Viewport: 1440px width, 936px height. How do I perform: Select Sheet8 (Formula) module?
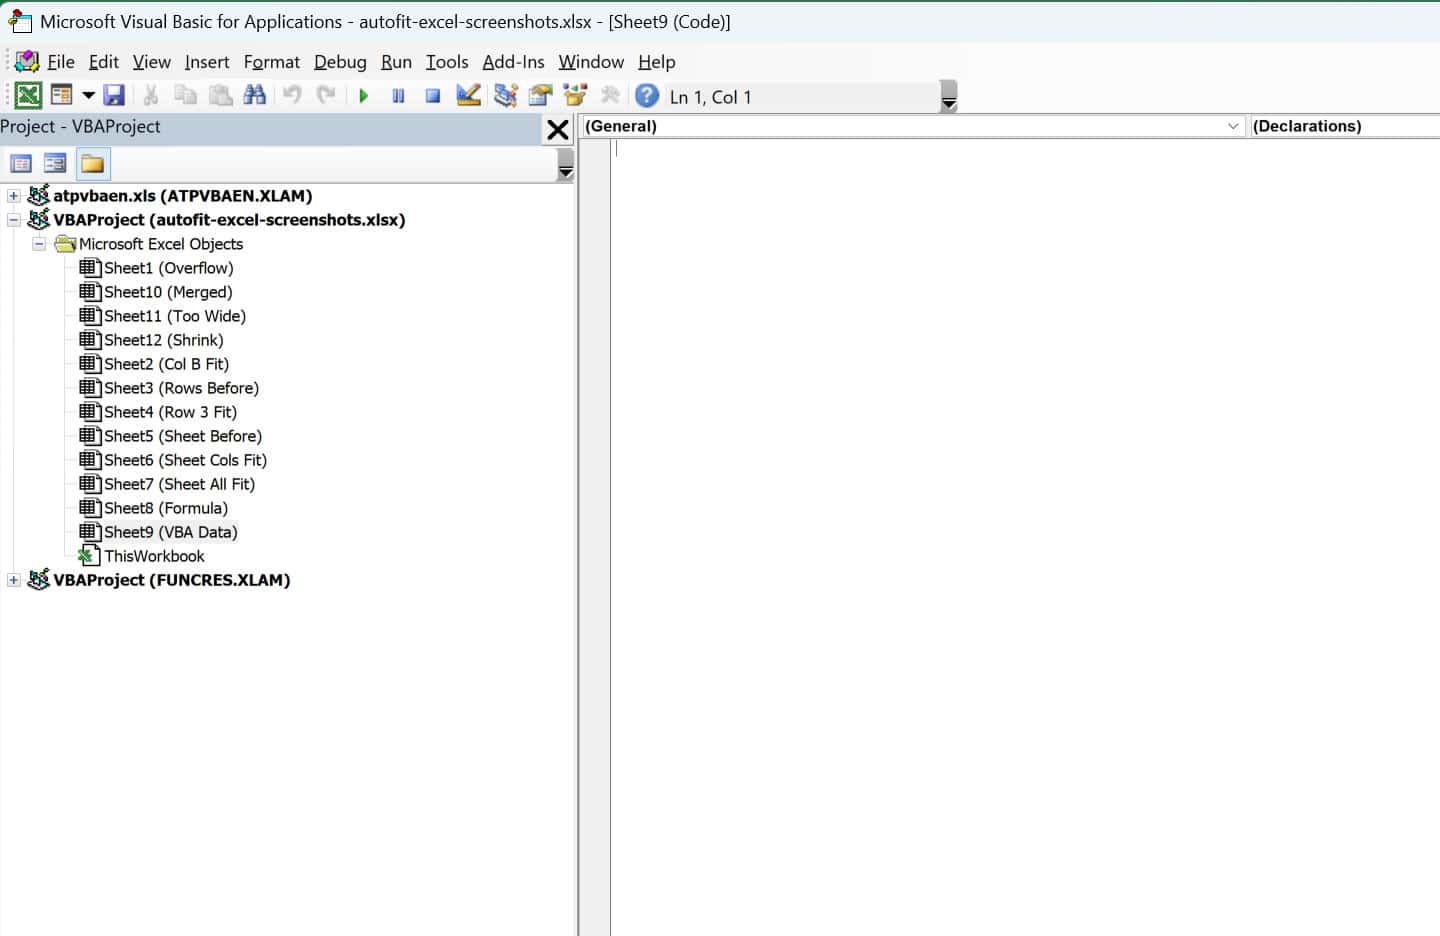coord(166,508)
